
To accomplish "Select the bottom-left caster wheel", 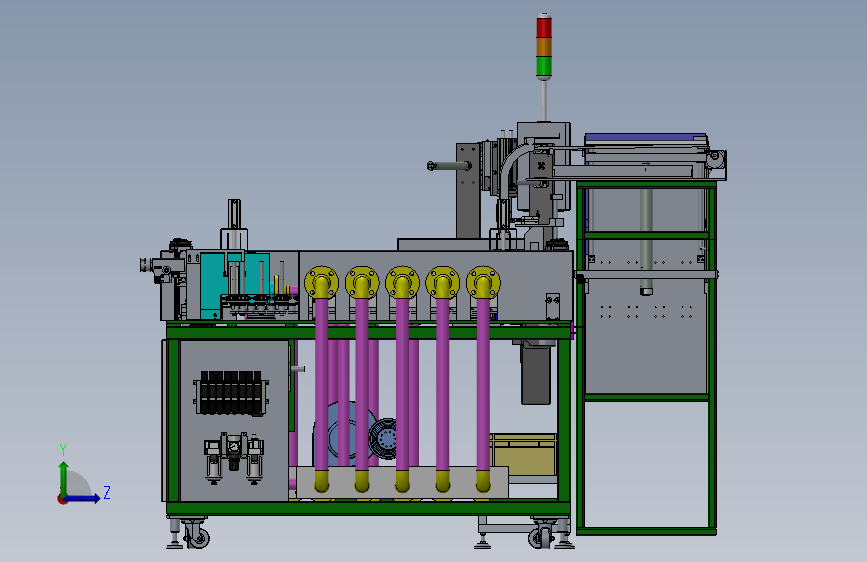I will click(x=196, y=535).
